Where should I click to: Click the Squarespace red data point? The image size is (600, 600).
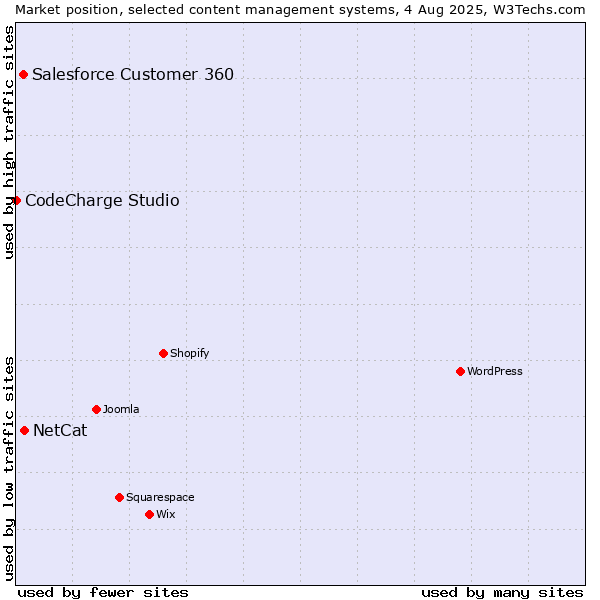point(119,497)
